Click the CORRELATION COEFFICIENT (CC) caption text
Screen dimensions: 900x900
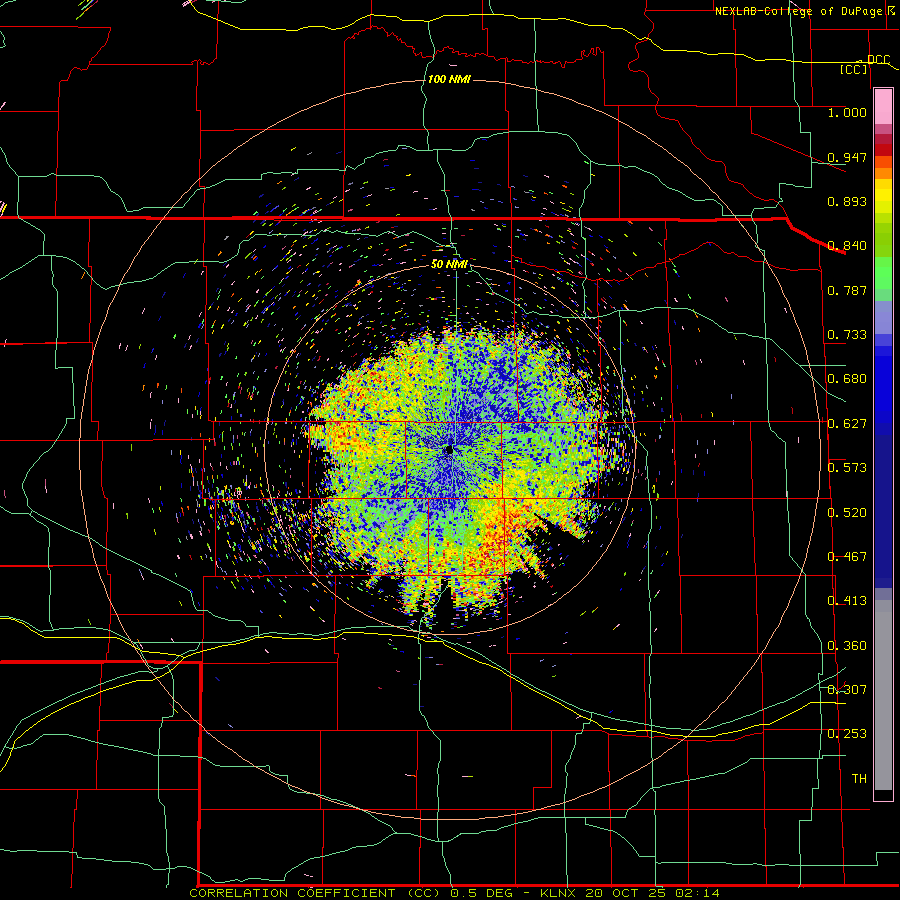point(315,893)
